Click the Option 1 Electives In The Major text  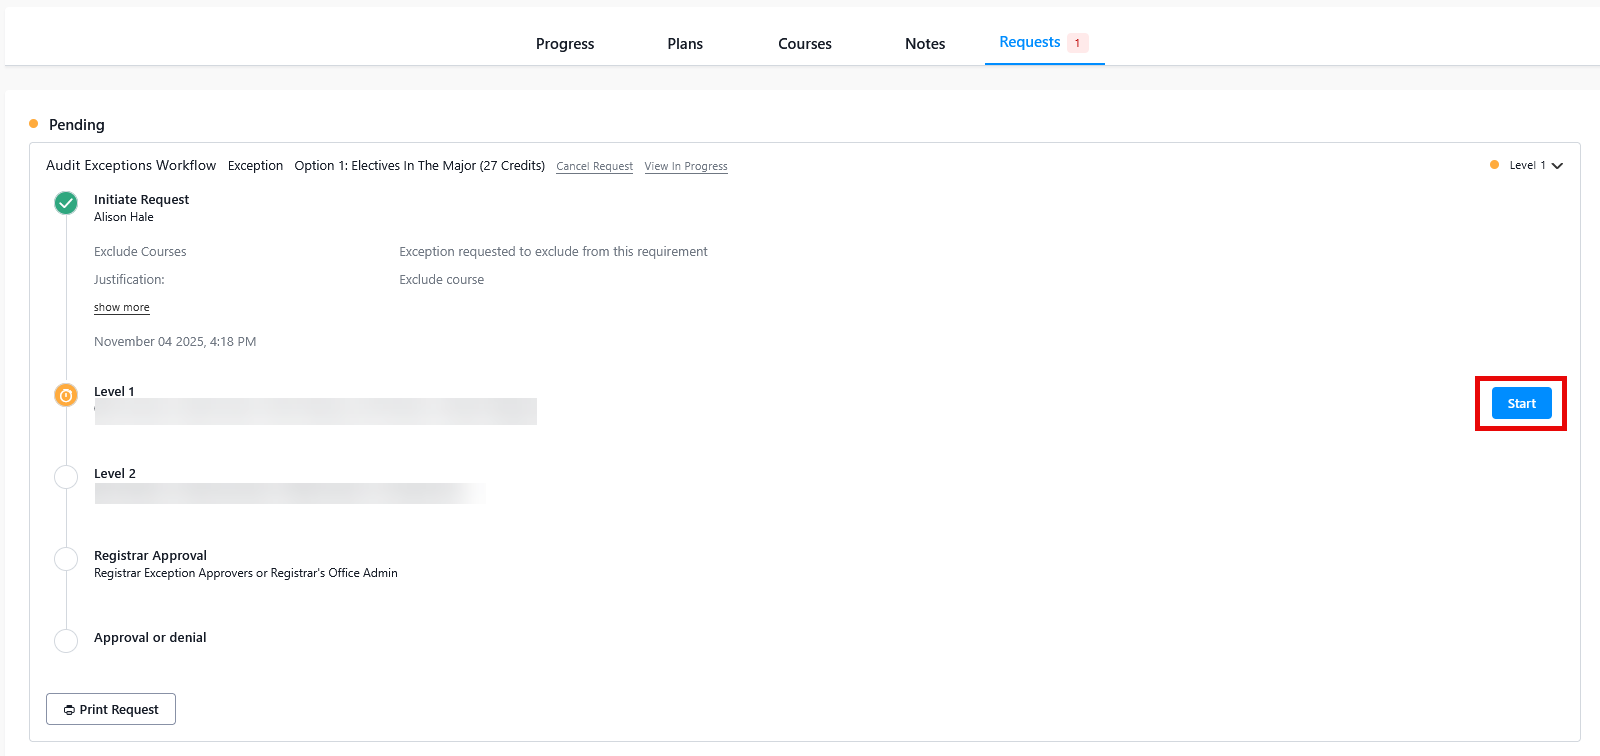pos(419,166)
